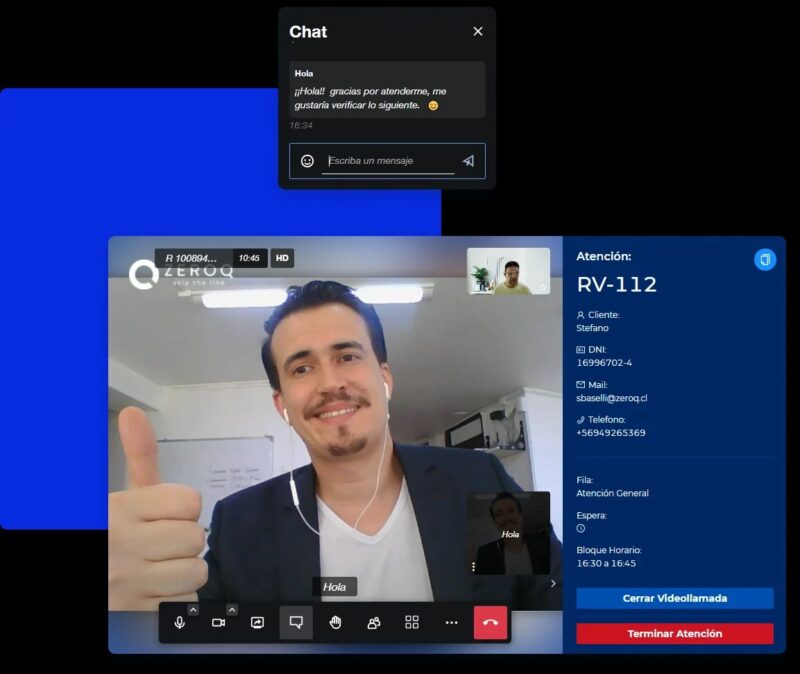Mute the microphone in the call toolbar
The height and width of the screenshot is (674, 800).
pyautogui.click(x=179, y=622)
